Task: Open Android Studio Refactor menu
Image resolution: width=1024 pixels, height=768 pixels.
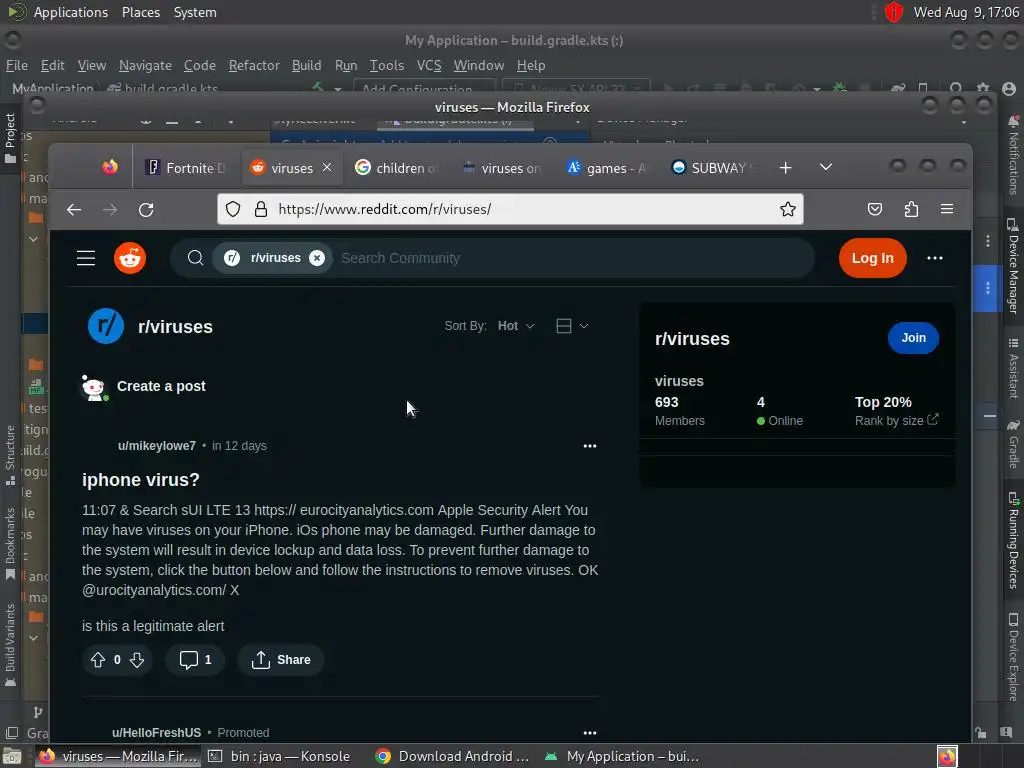Action: (254, 65)
